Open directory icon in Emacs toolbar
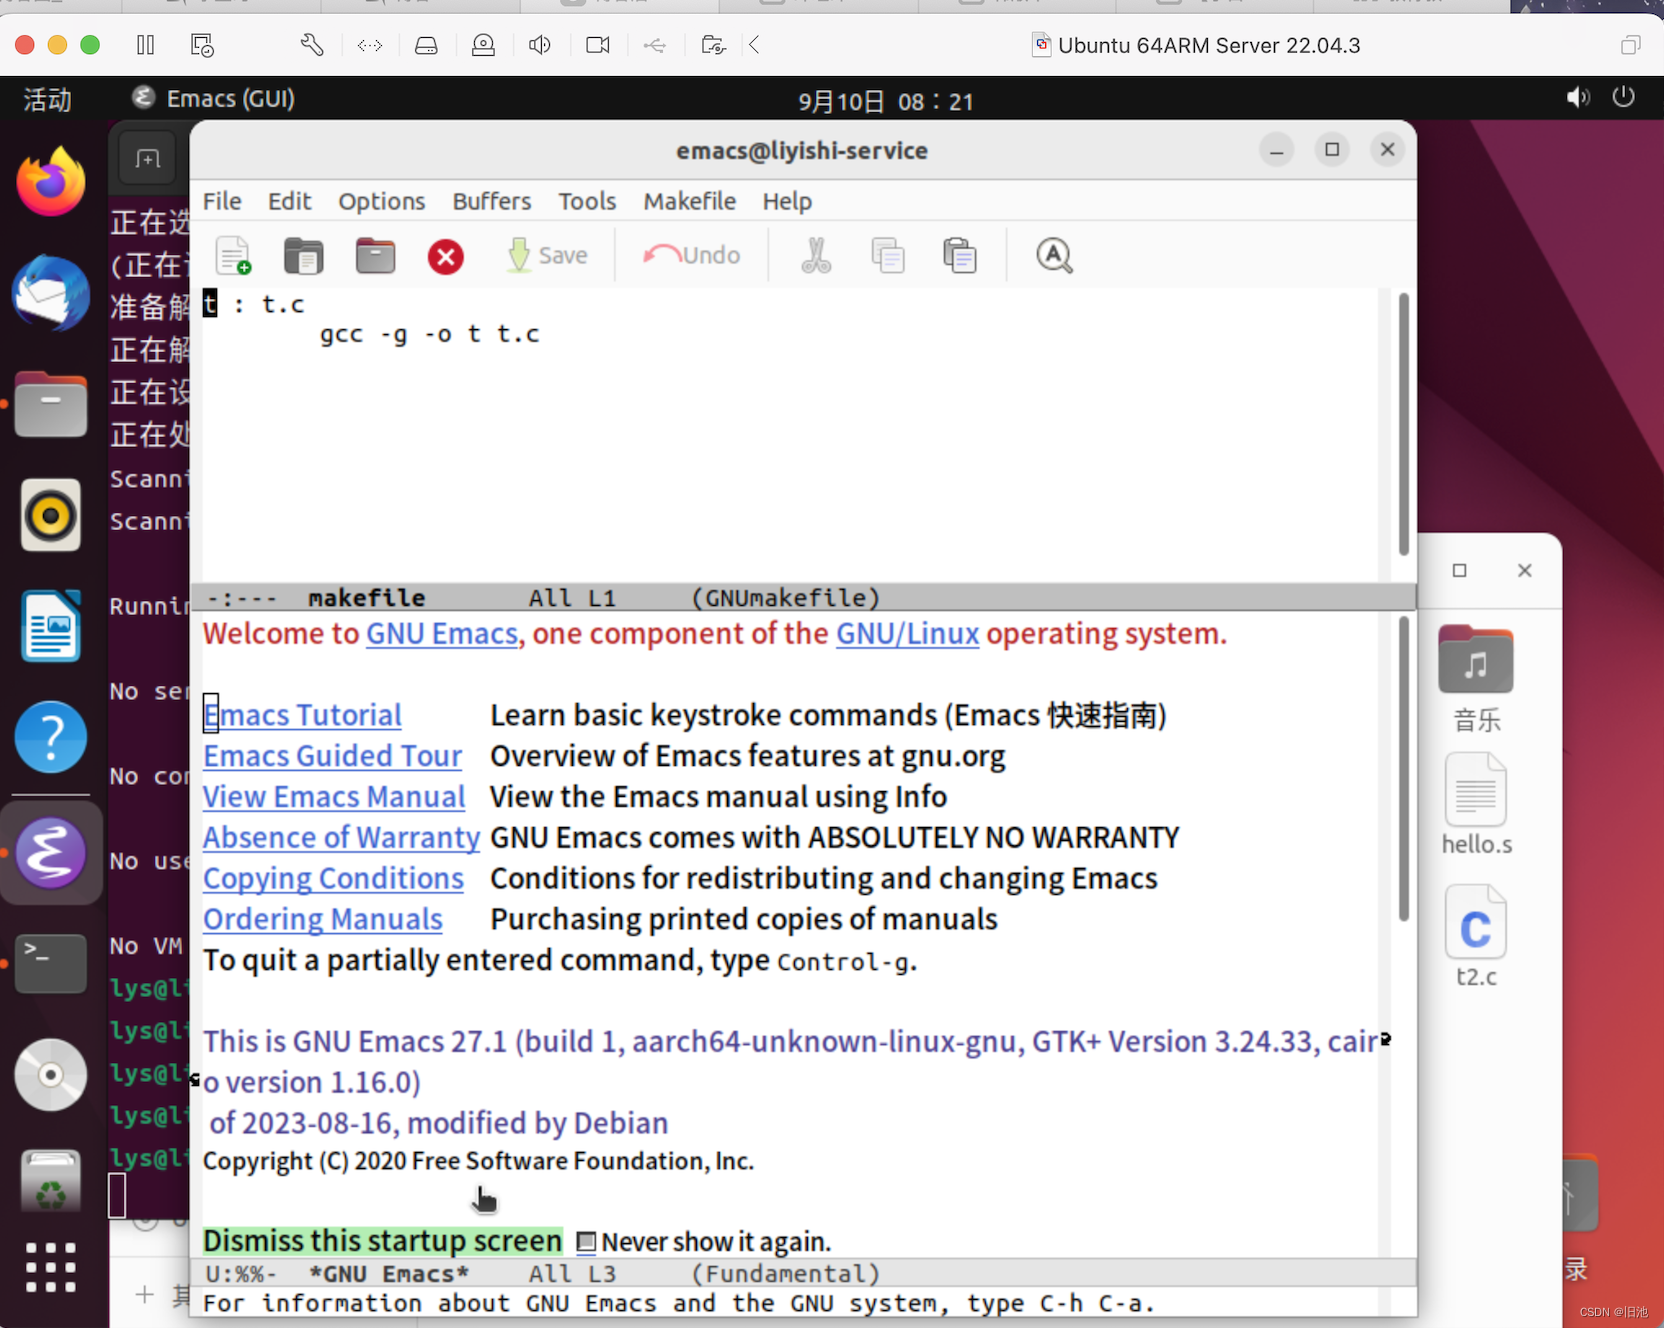1664x1328 pixels. 375,256
